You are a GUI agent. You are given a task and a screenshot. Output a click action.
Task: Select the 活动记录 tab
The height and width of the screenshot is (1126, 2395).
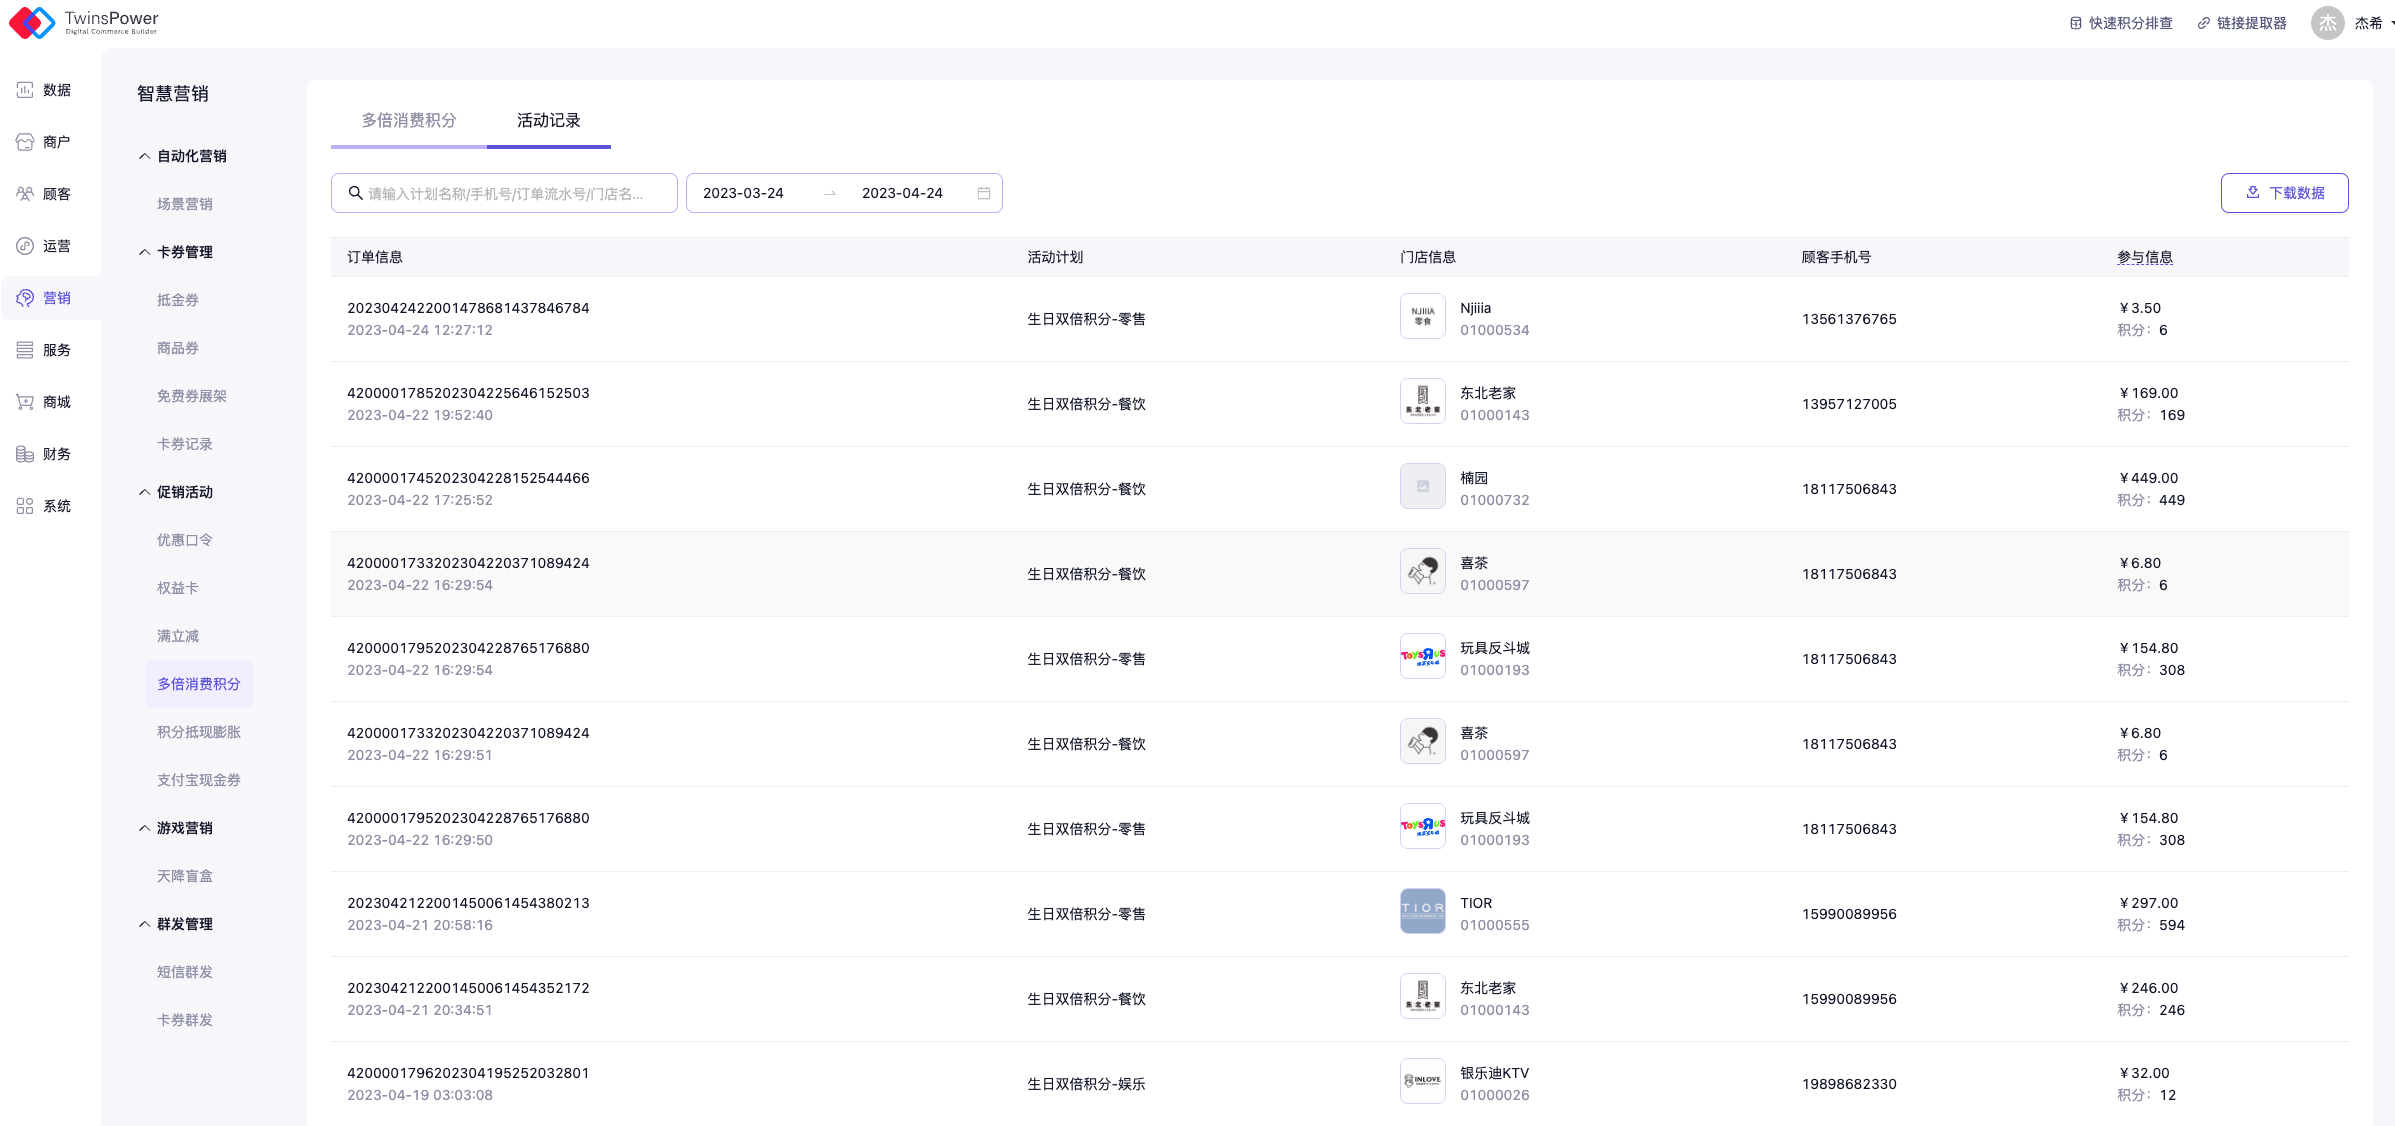pos(548,120)
